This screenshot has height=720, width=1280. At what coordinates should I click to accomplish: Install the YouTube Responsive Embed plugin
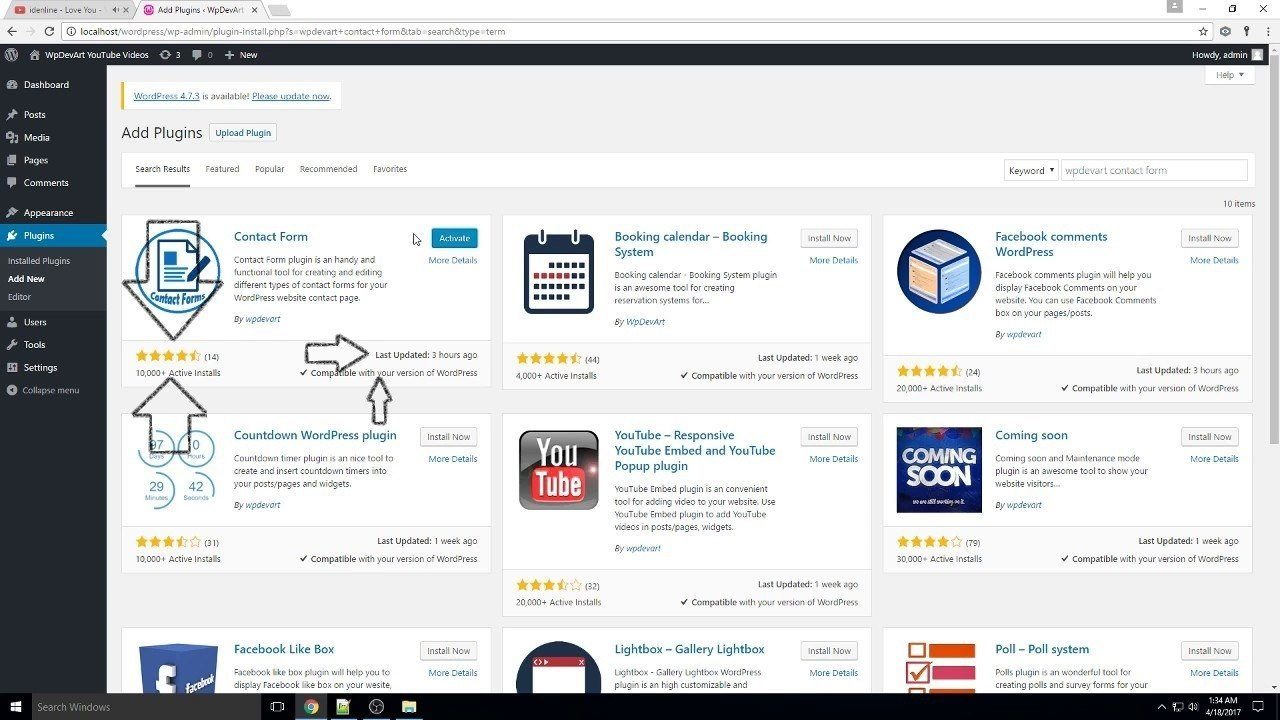[829, 437]
